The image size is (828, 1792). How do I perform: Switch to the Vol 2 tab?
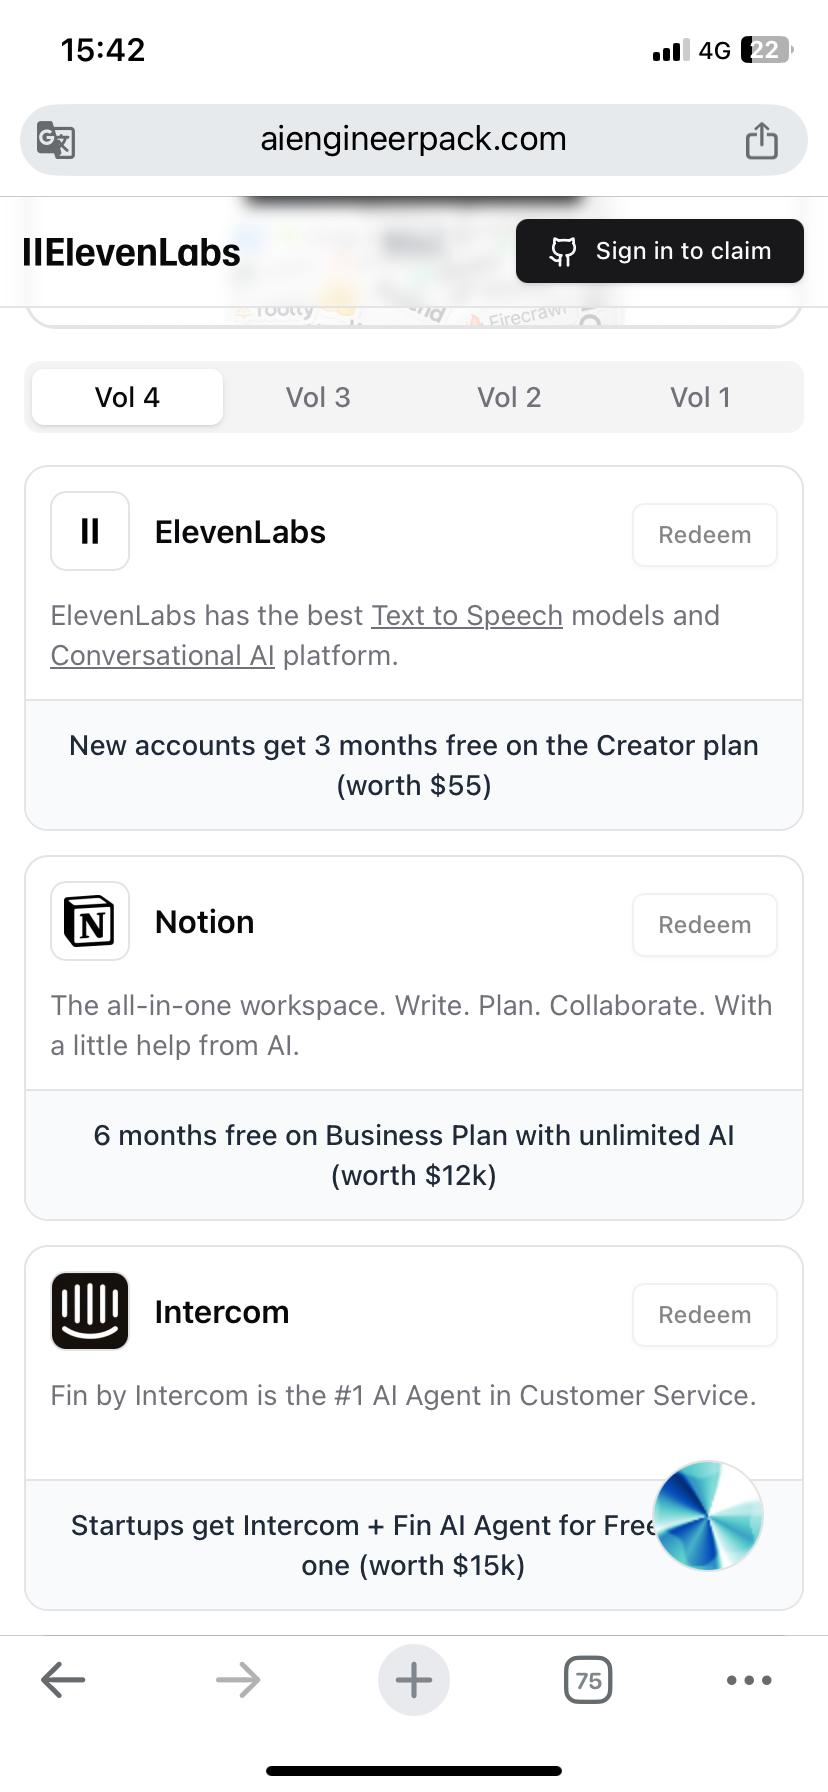509,397
